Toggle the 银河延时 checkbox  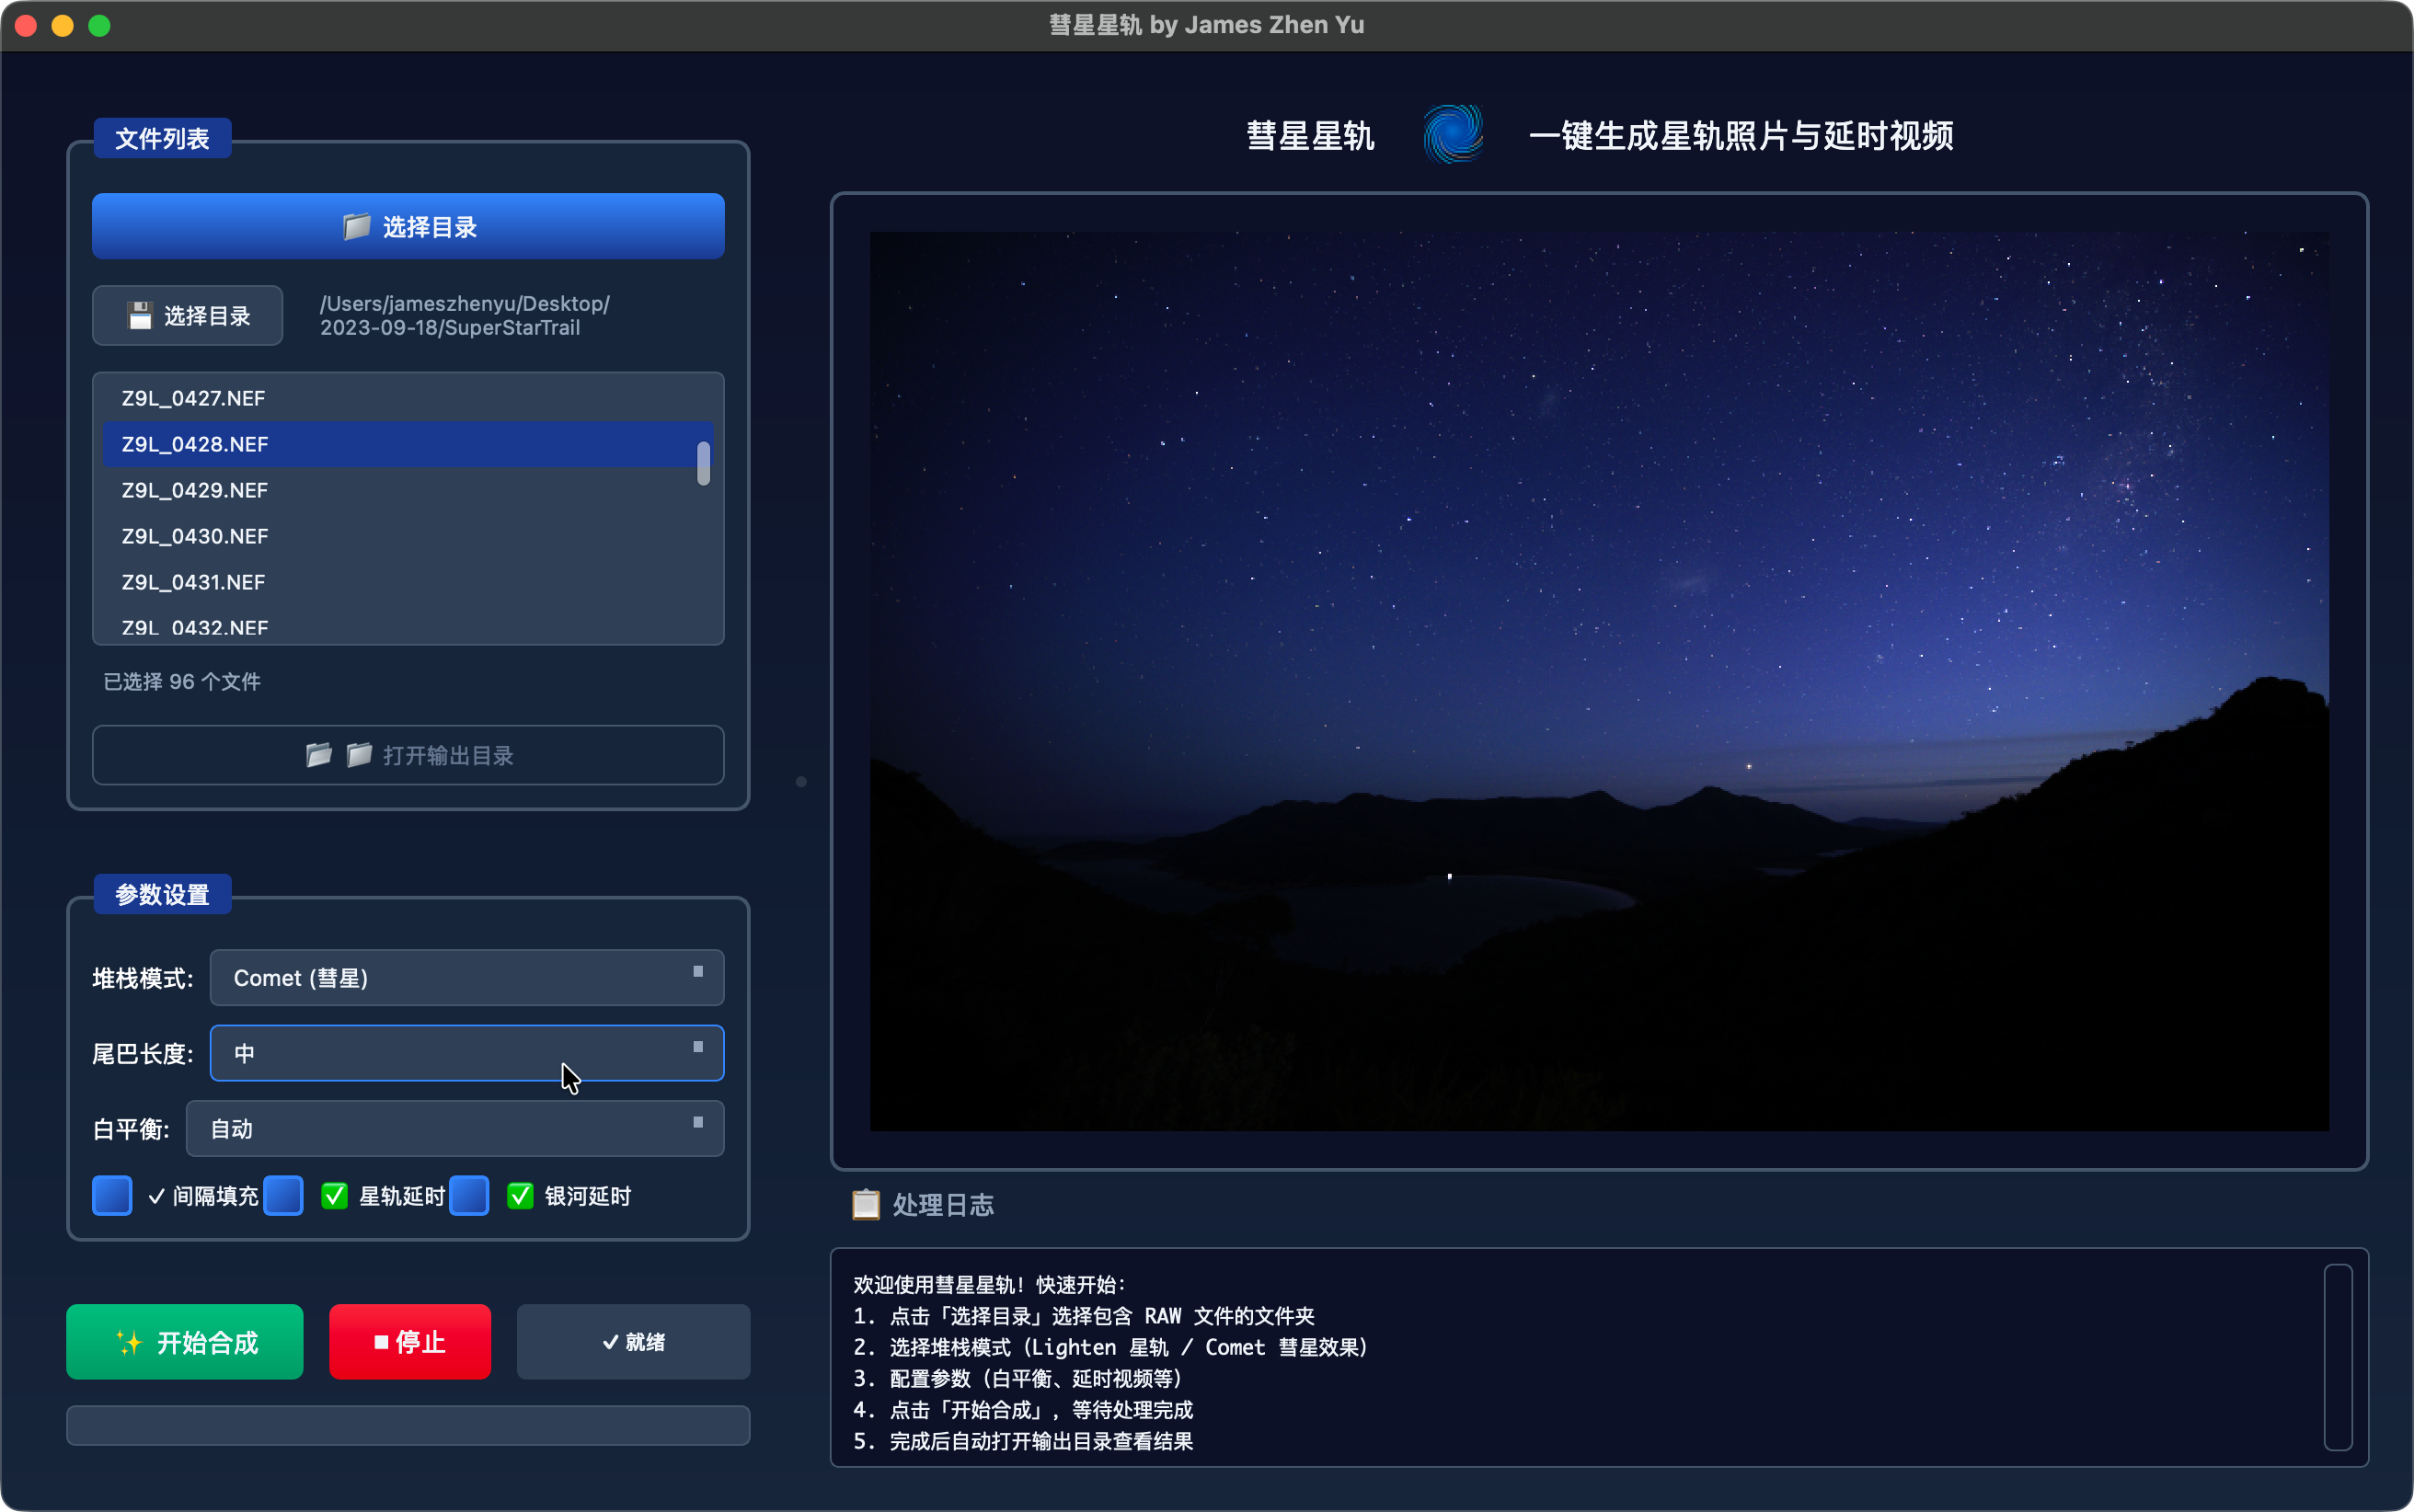470,1196
